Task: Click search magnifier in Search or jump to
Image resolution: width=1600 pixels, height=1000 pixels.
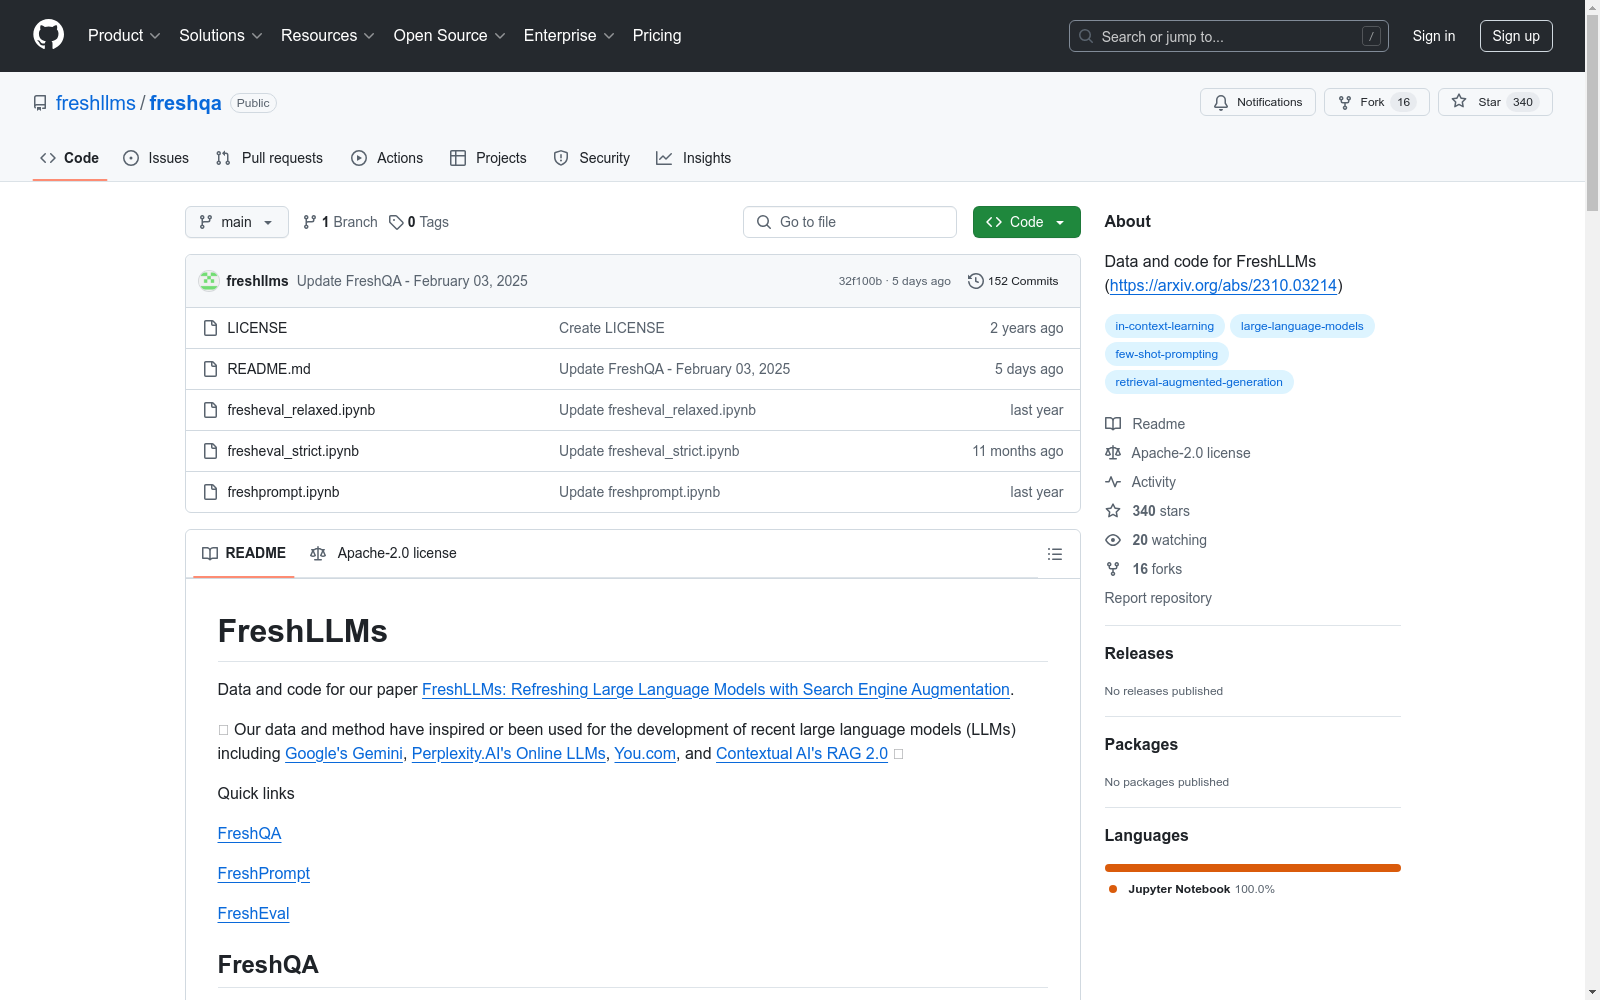Action: point(1086,36)
